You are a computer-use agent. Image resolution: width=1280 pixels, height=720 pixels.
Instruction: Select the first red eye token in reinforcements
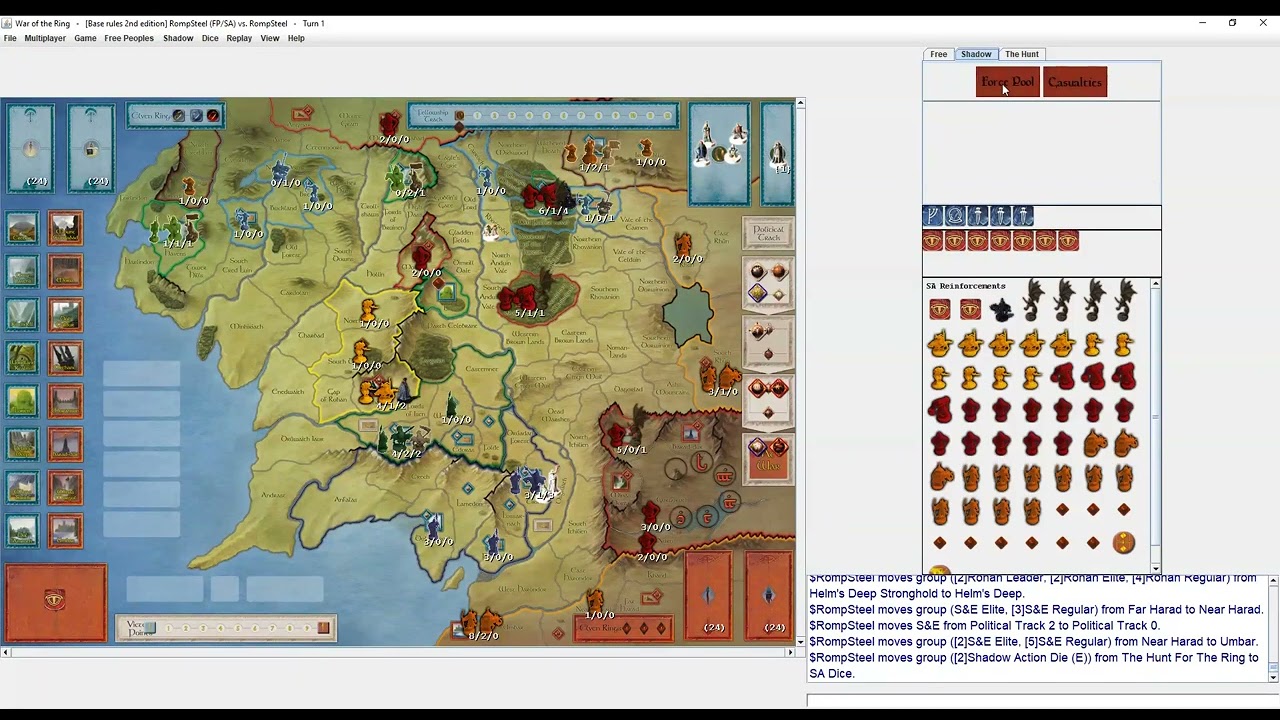[940, 310]
